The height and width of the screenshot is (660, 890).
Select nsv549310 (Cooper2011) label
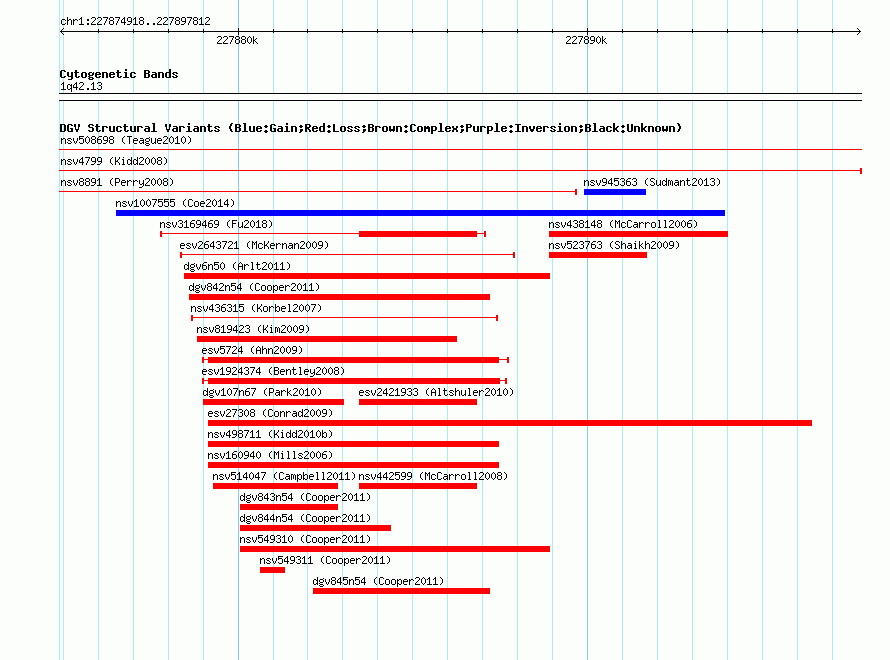pyautogui.click(x=305, y=539)
